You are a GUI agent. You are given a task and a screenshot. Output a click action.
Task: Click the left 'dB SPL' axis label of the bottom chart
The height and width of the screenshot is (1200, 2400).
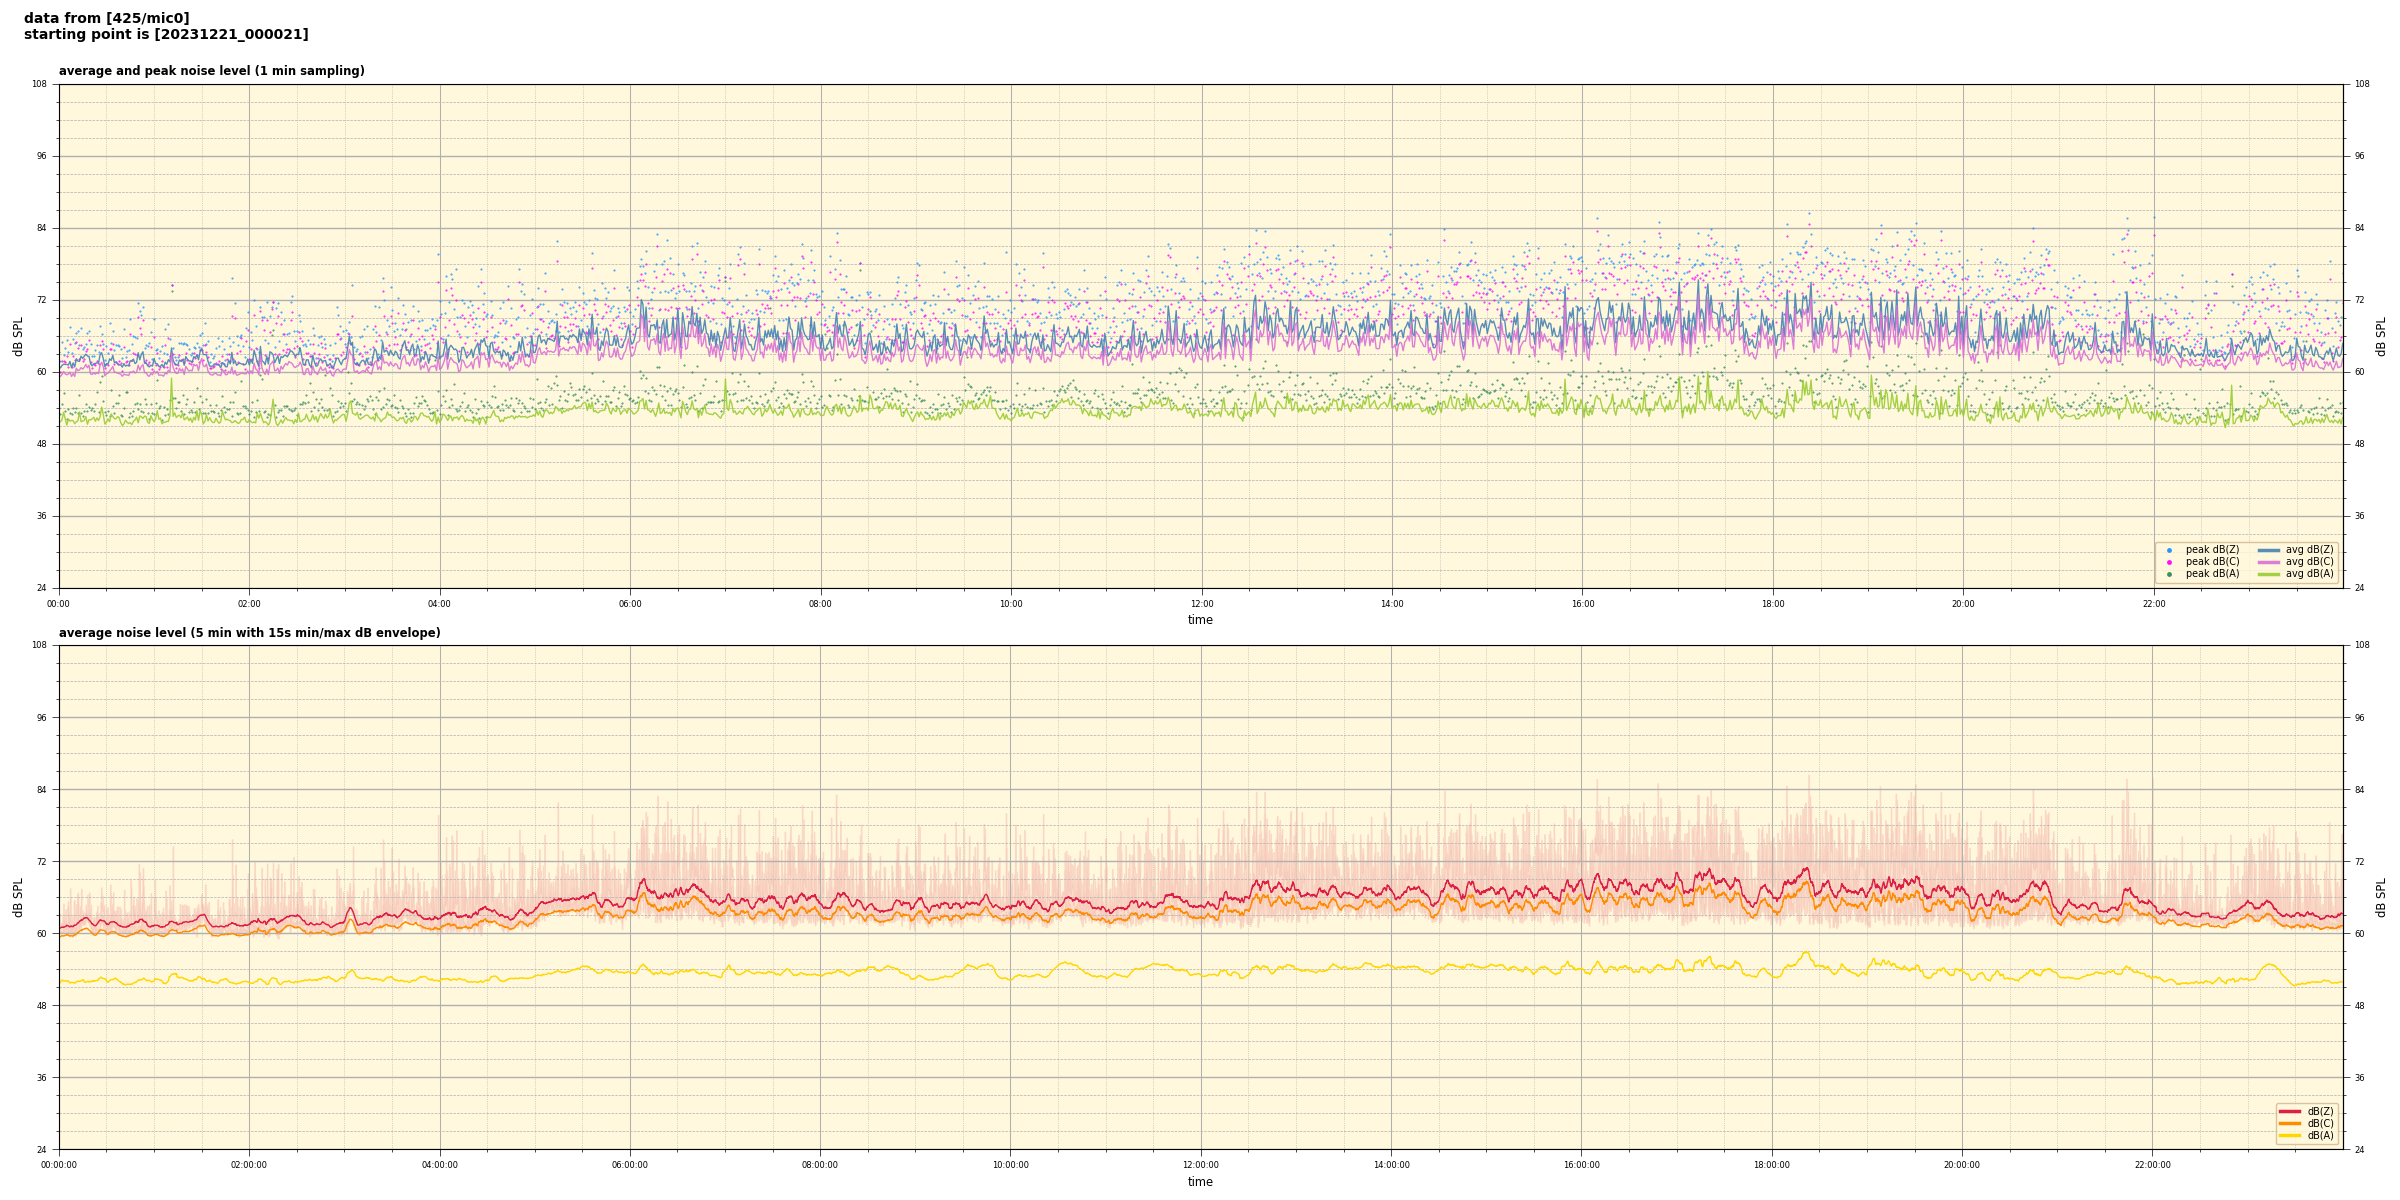click(18, 897)
